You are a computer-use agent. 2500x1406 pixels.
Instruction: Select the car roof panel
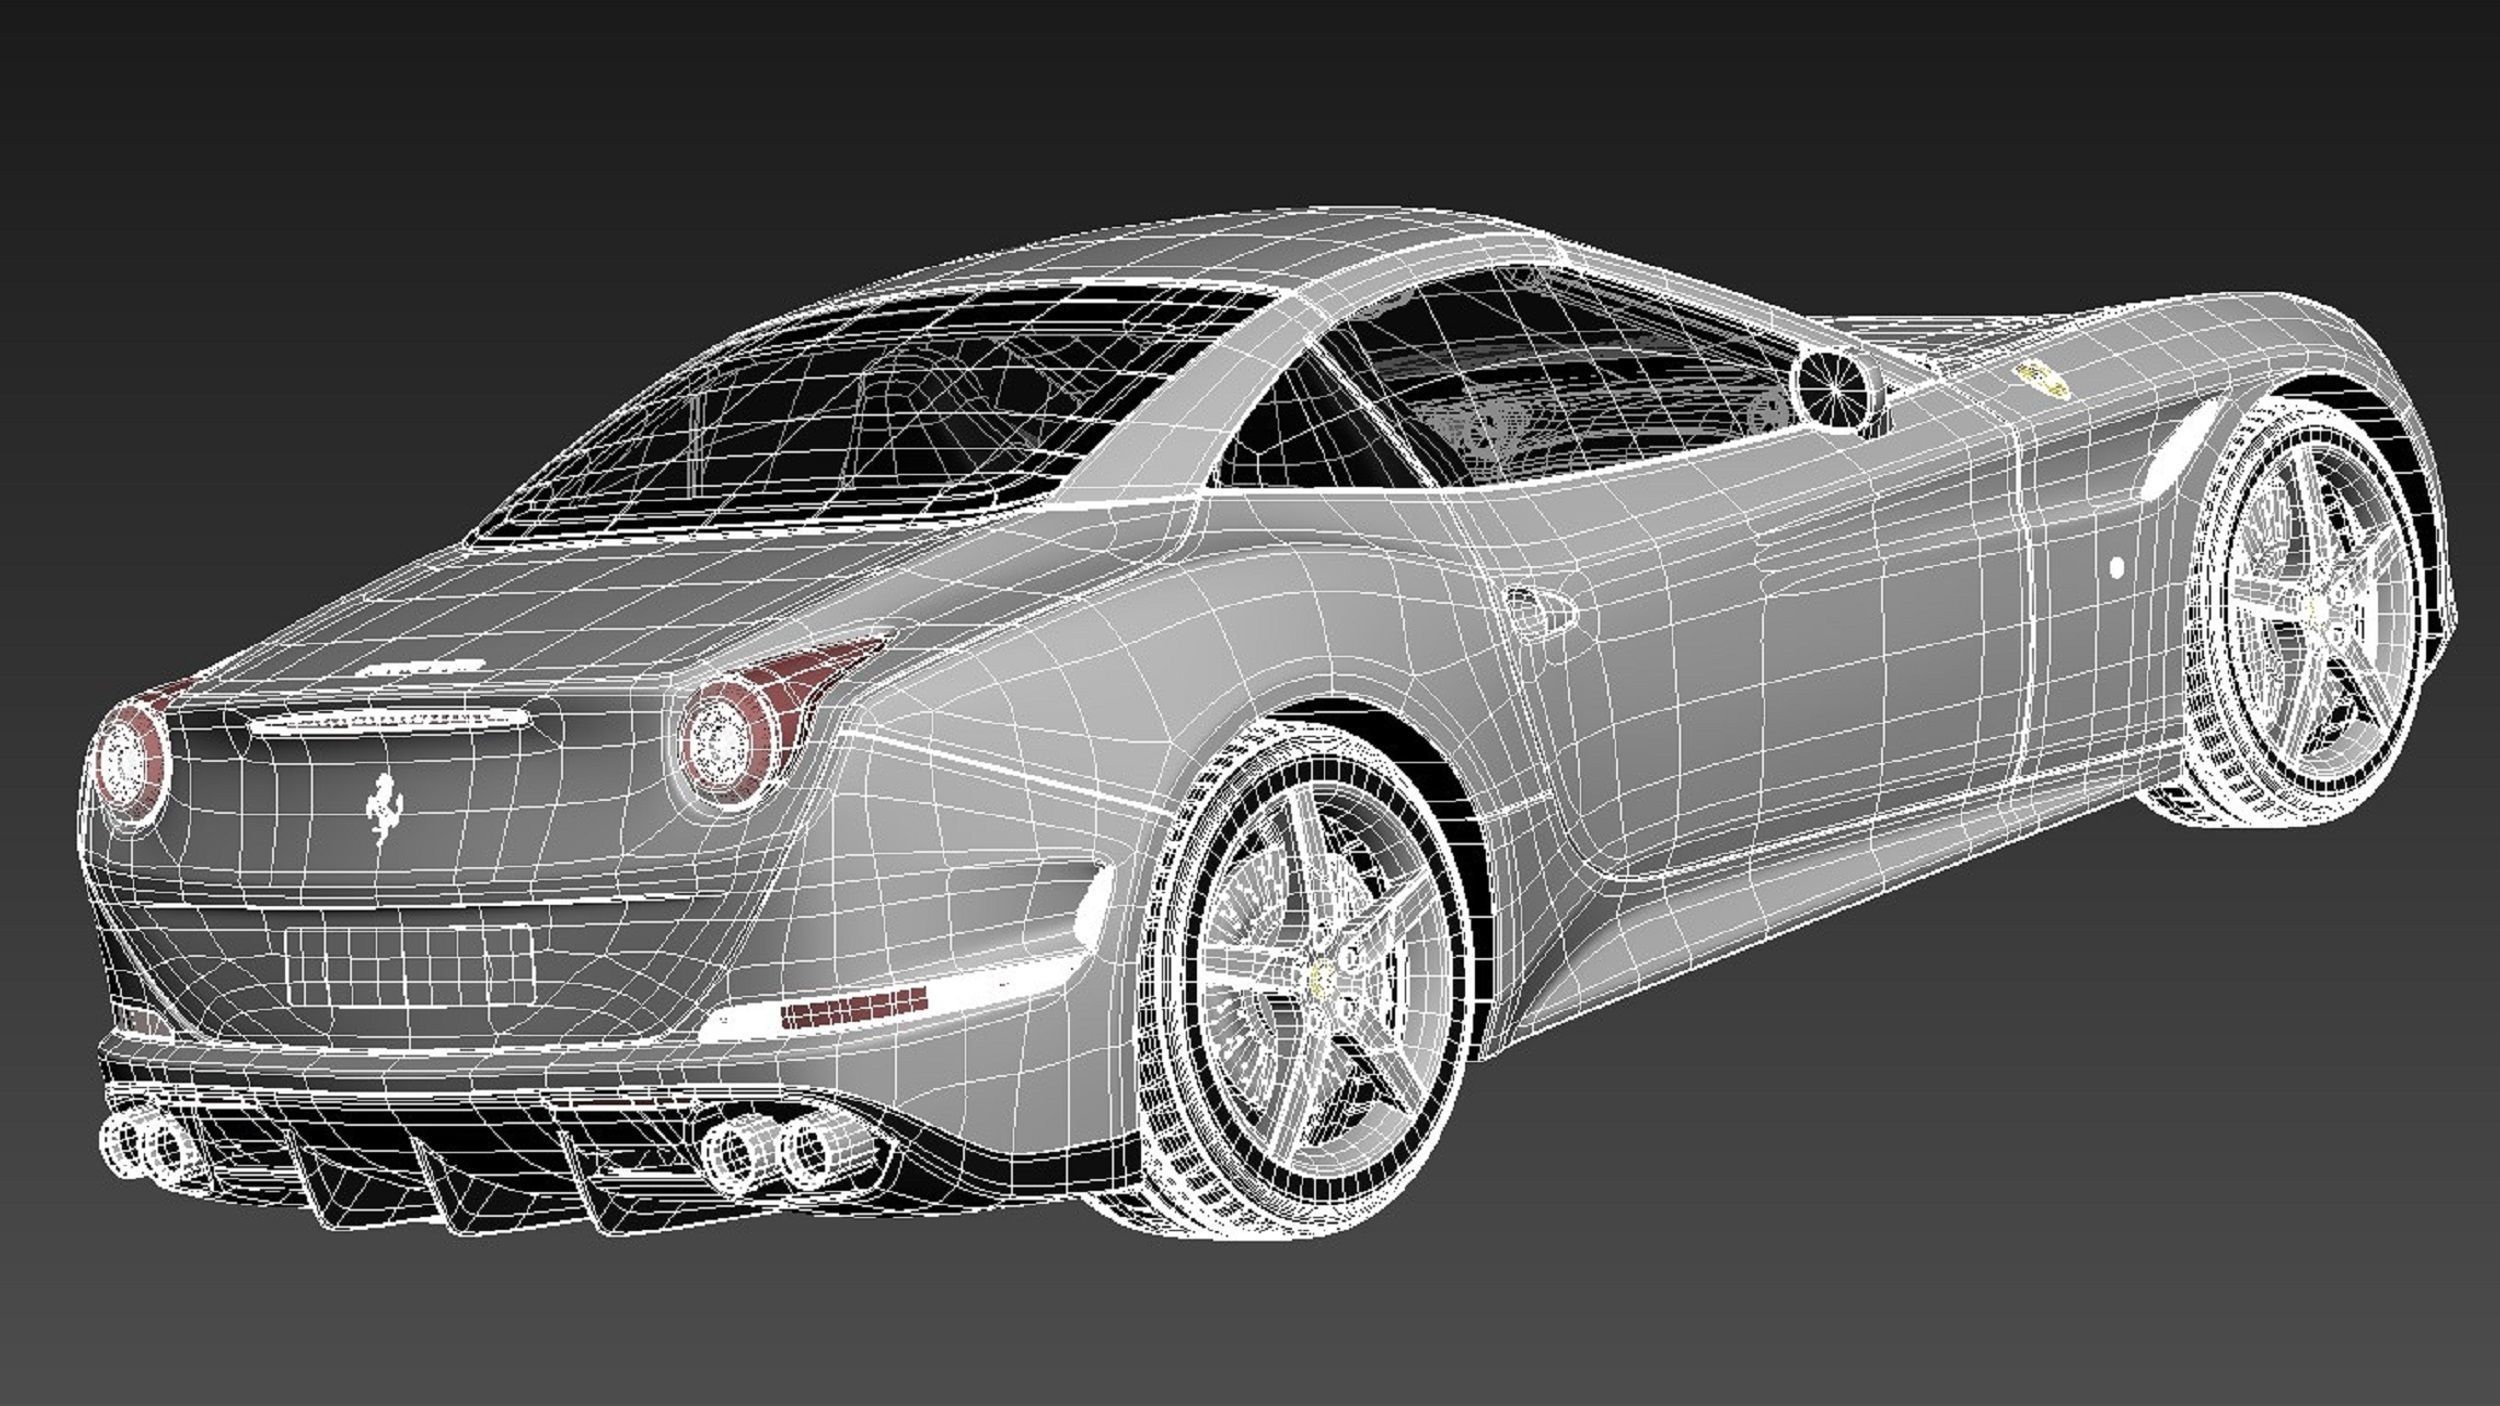coord(1250,250)
